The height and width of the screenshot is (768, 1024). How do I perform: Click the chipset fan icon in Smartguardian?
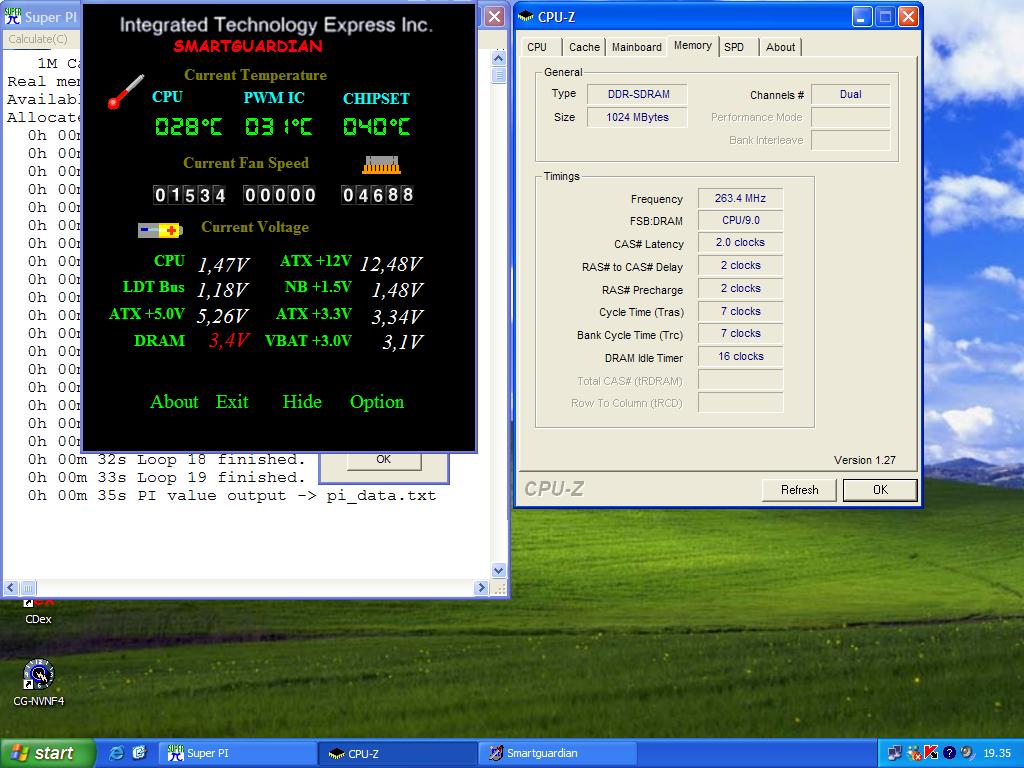pyautogui.click(x=381, y=165)
